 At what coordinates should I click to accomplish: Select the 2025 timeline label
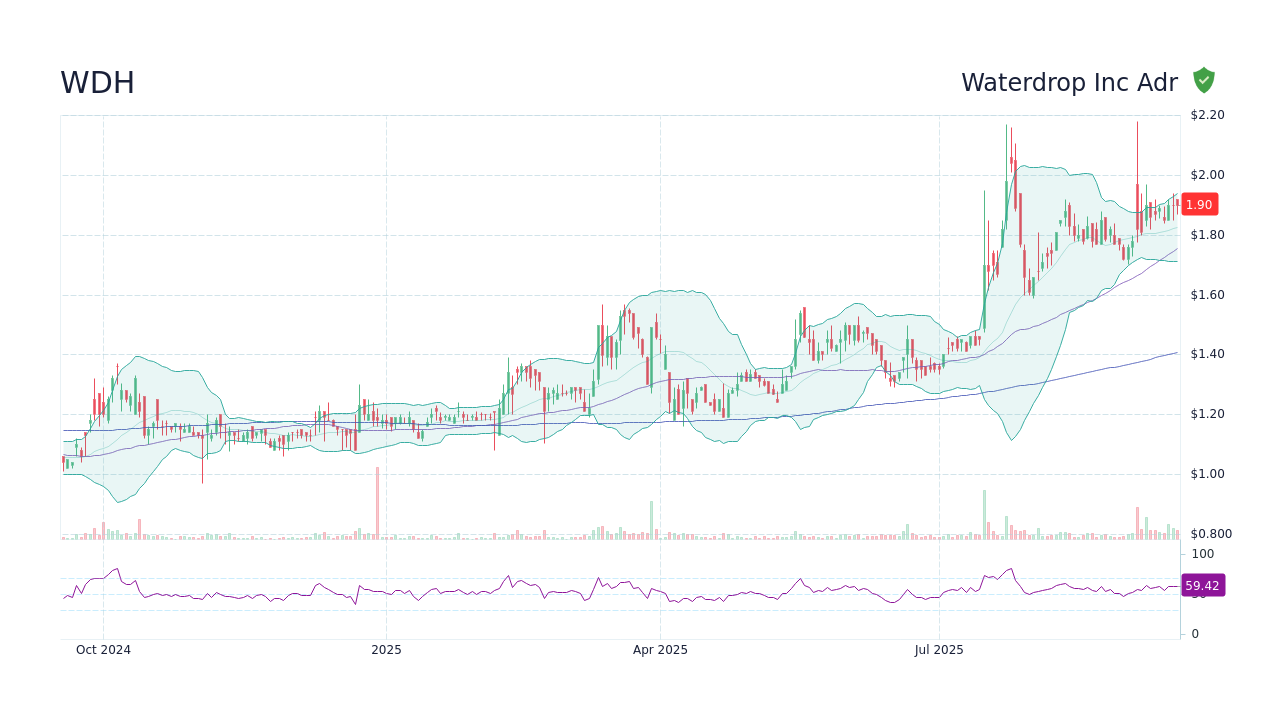point(387,649)
